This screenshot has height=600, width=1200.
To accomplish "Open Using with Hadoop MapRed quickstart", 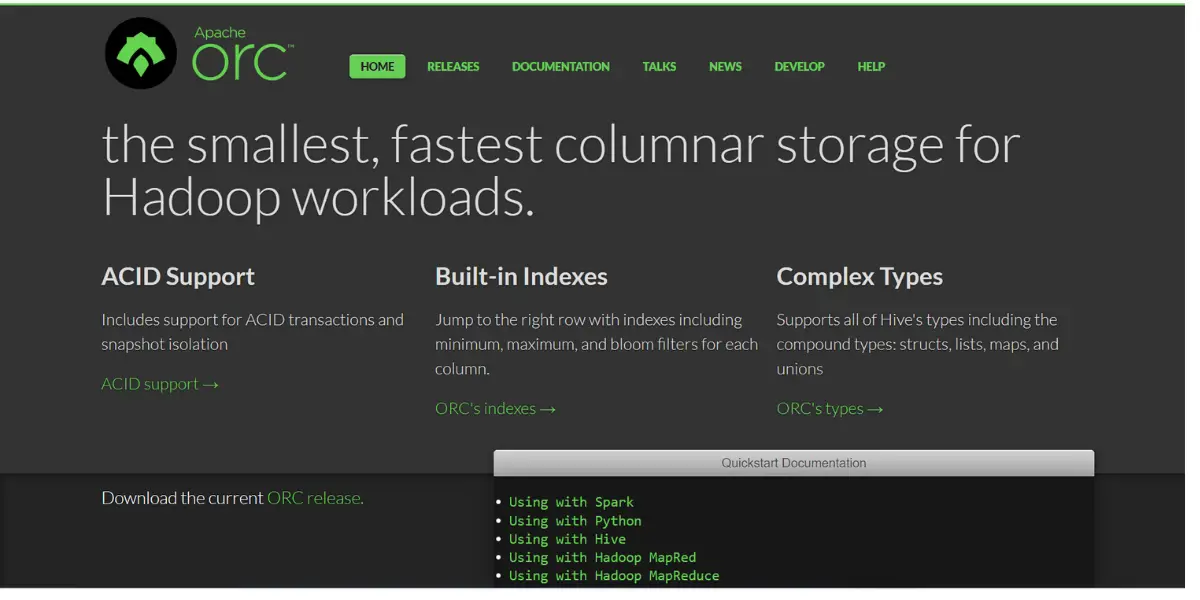I will click(602, 557).
